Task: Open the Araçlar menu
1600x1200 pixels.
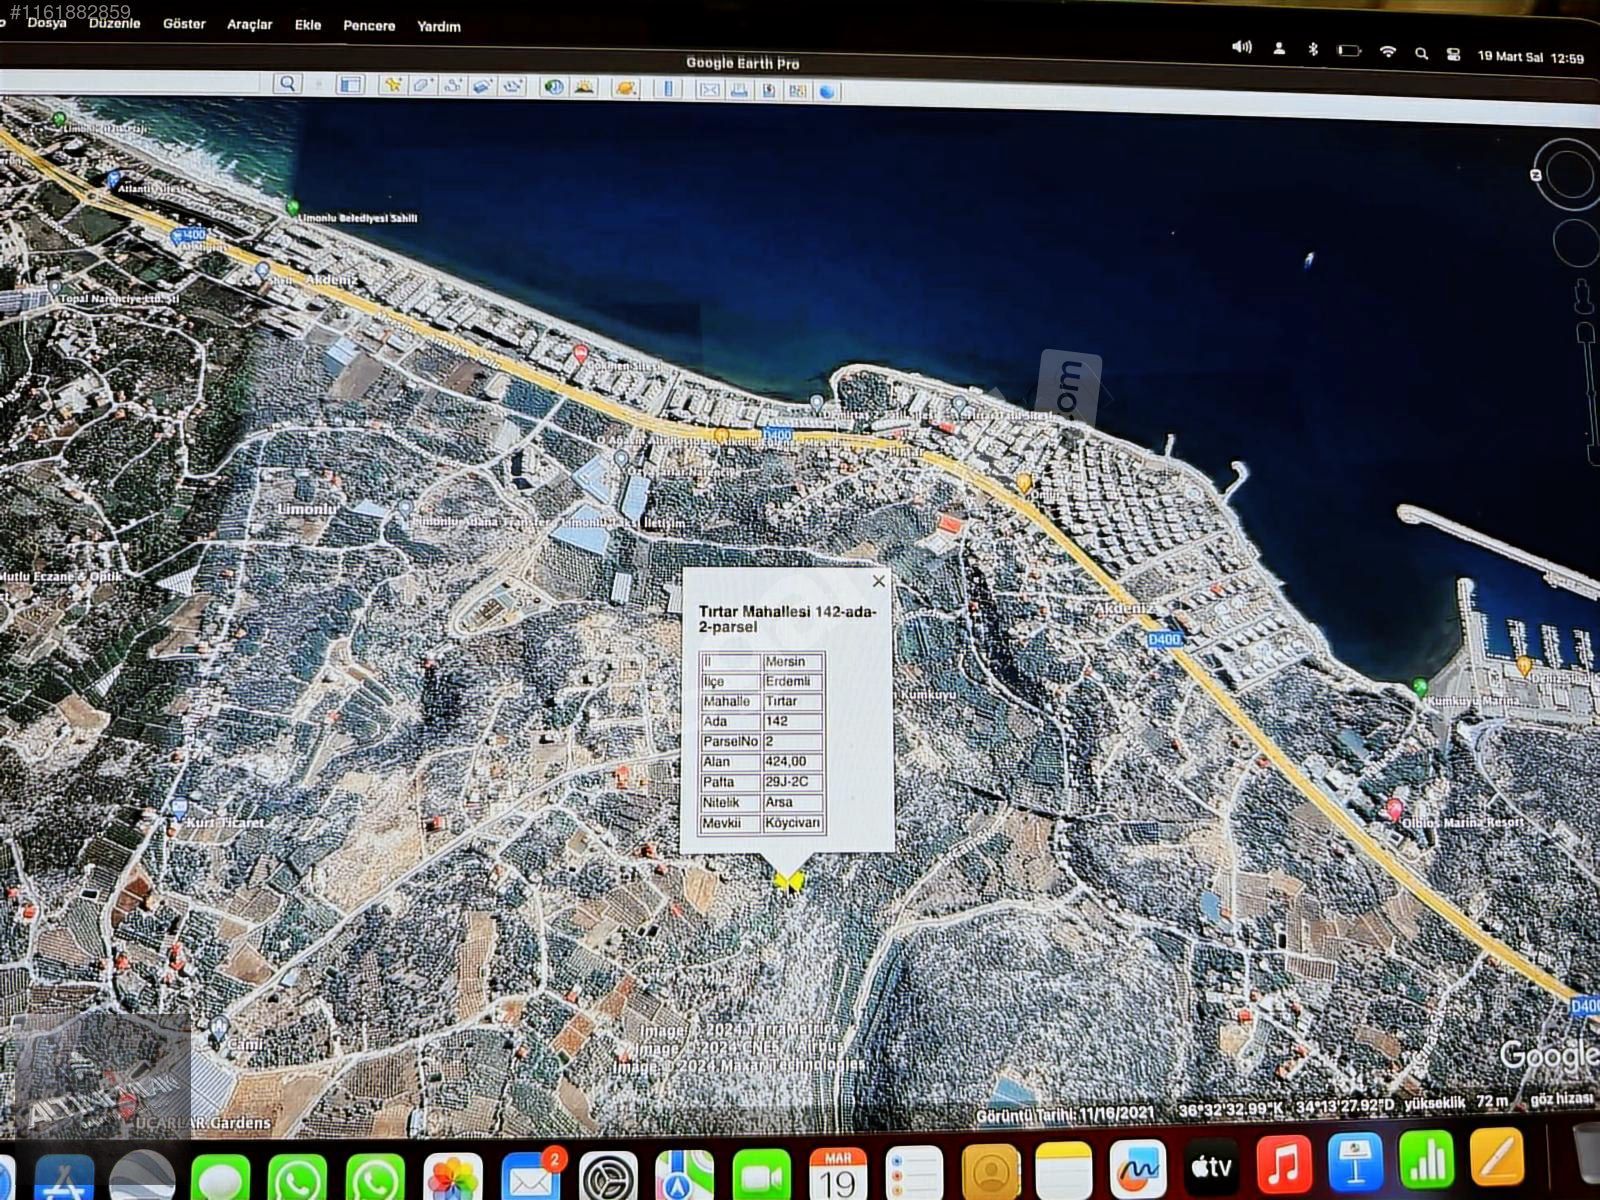Action: click(x=249, y=24)
